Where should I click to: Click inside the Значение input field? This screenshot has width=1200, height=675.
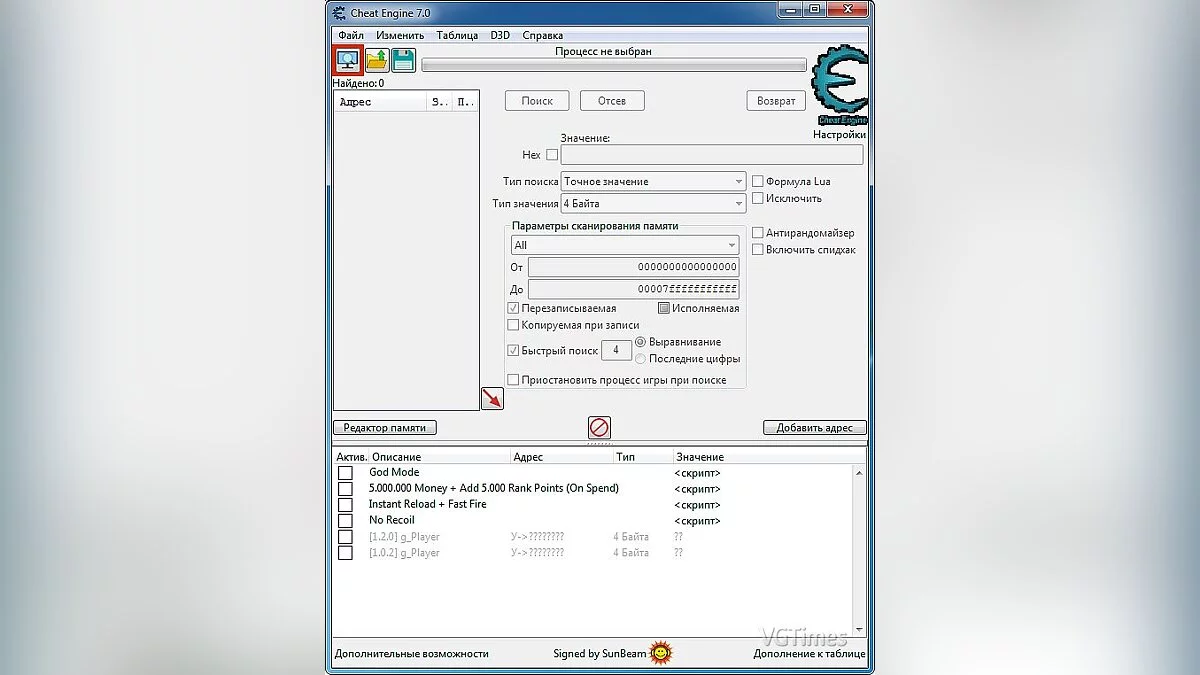click(710, 154)
